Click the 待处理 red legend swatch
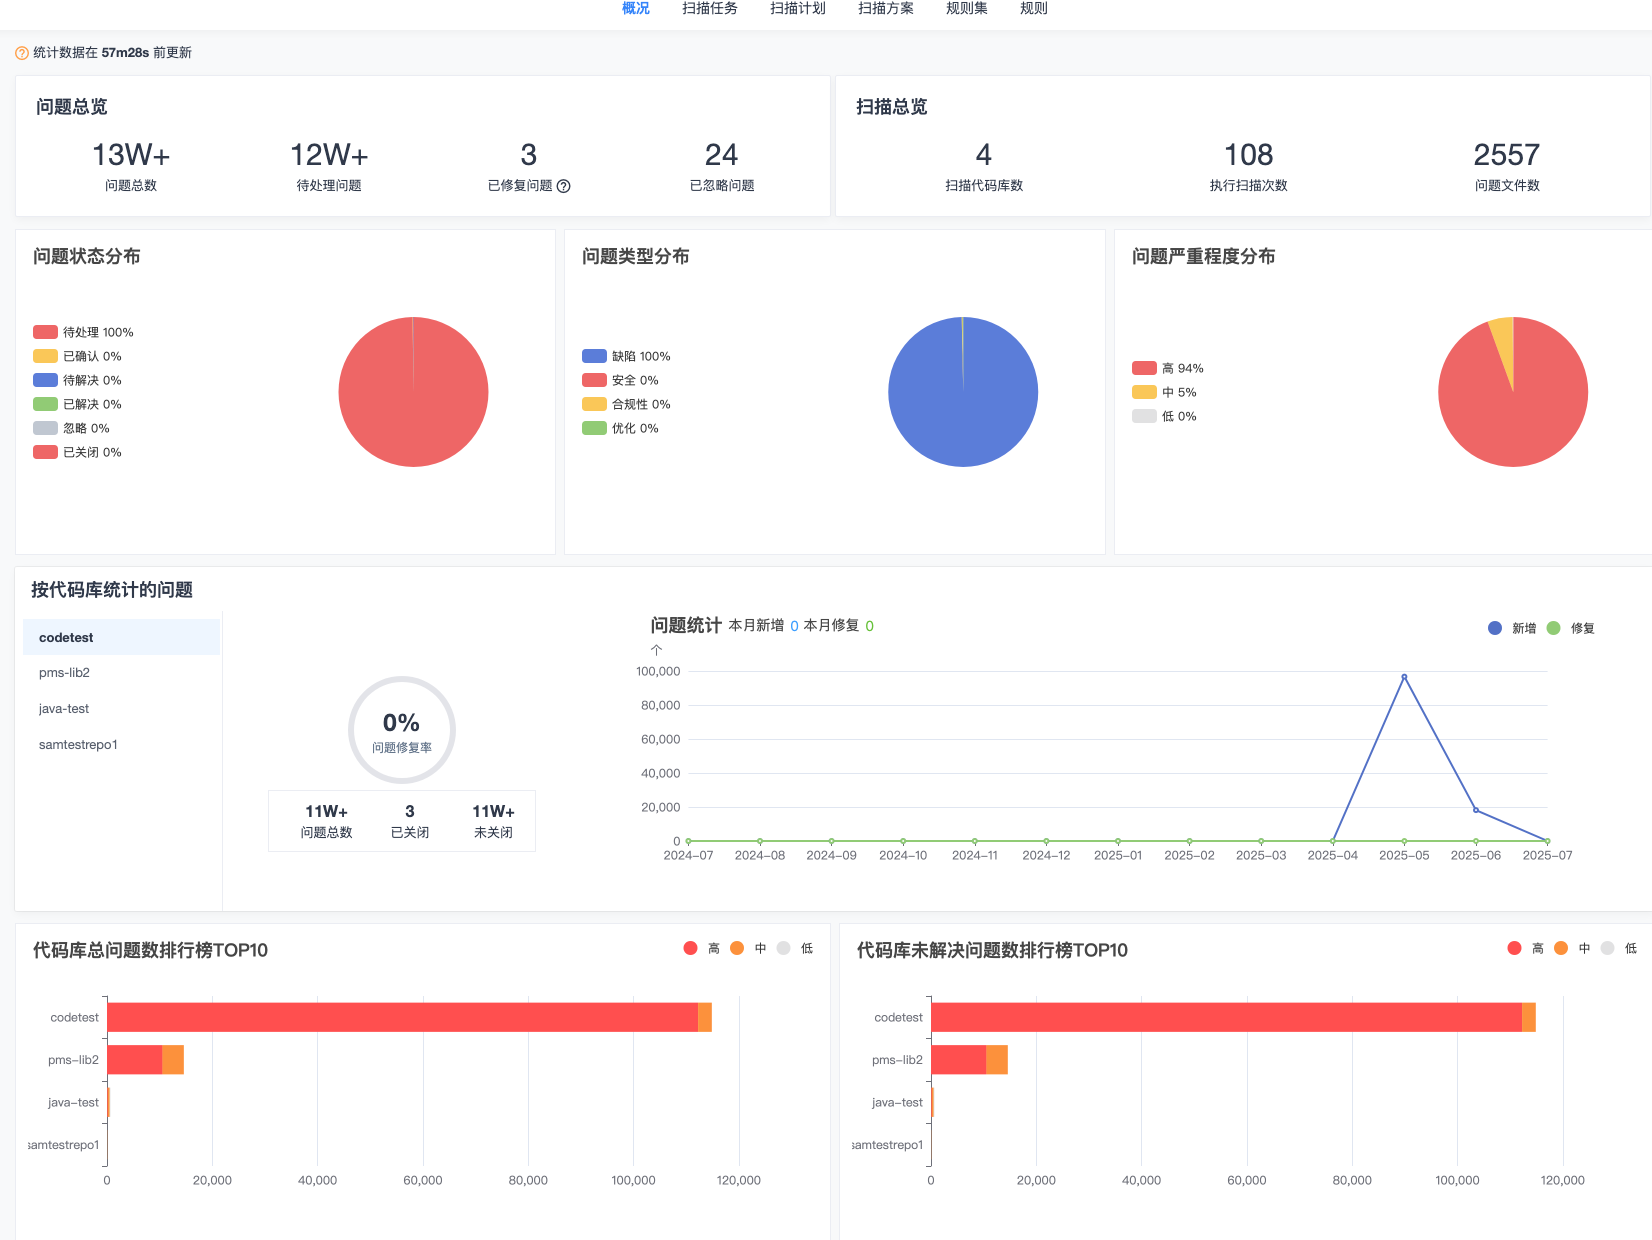This screenshot has height=1240, width=1652. point(45,332)
